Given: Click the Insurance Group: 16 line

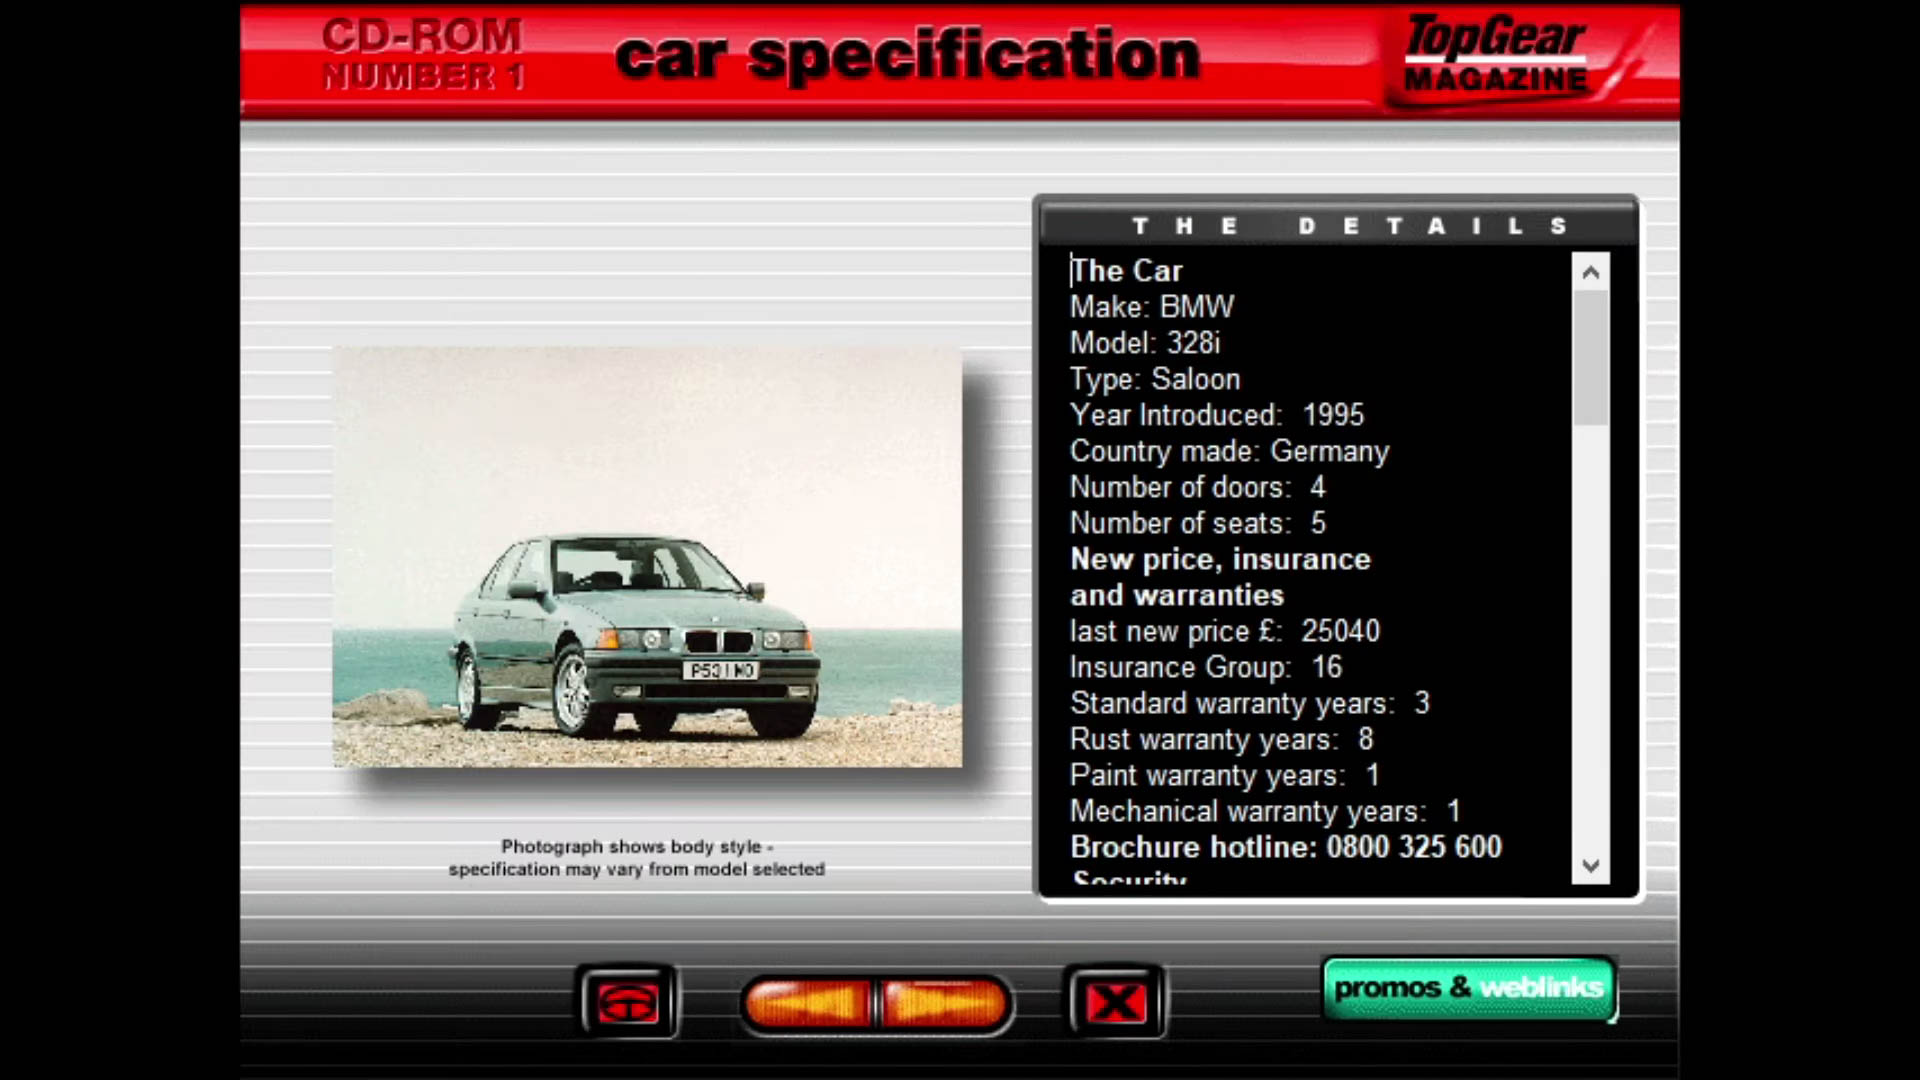Looking at the screenshot, I should [1205, 667].
